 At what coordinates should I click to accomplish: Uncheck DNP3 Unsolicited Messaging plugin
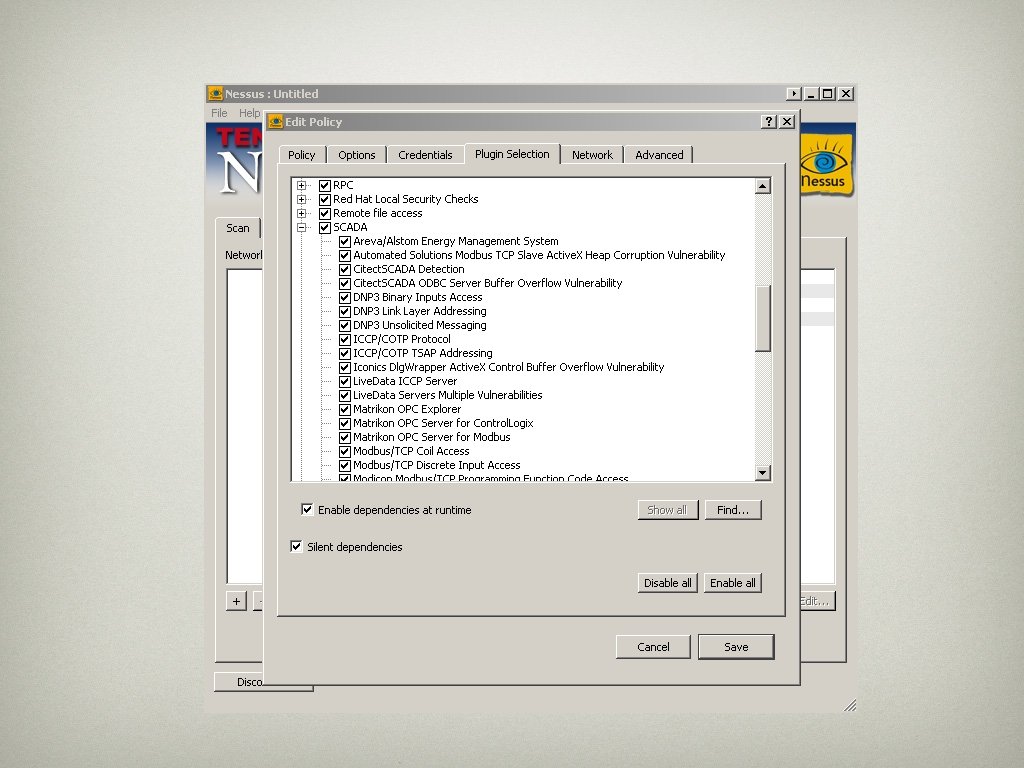click(x=345, y=325)
